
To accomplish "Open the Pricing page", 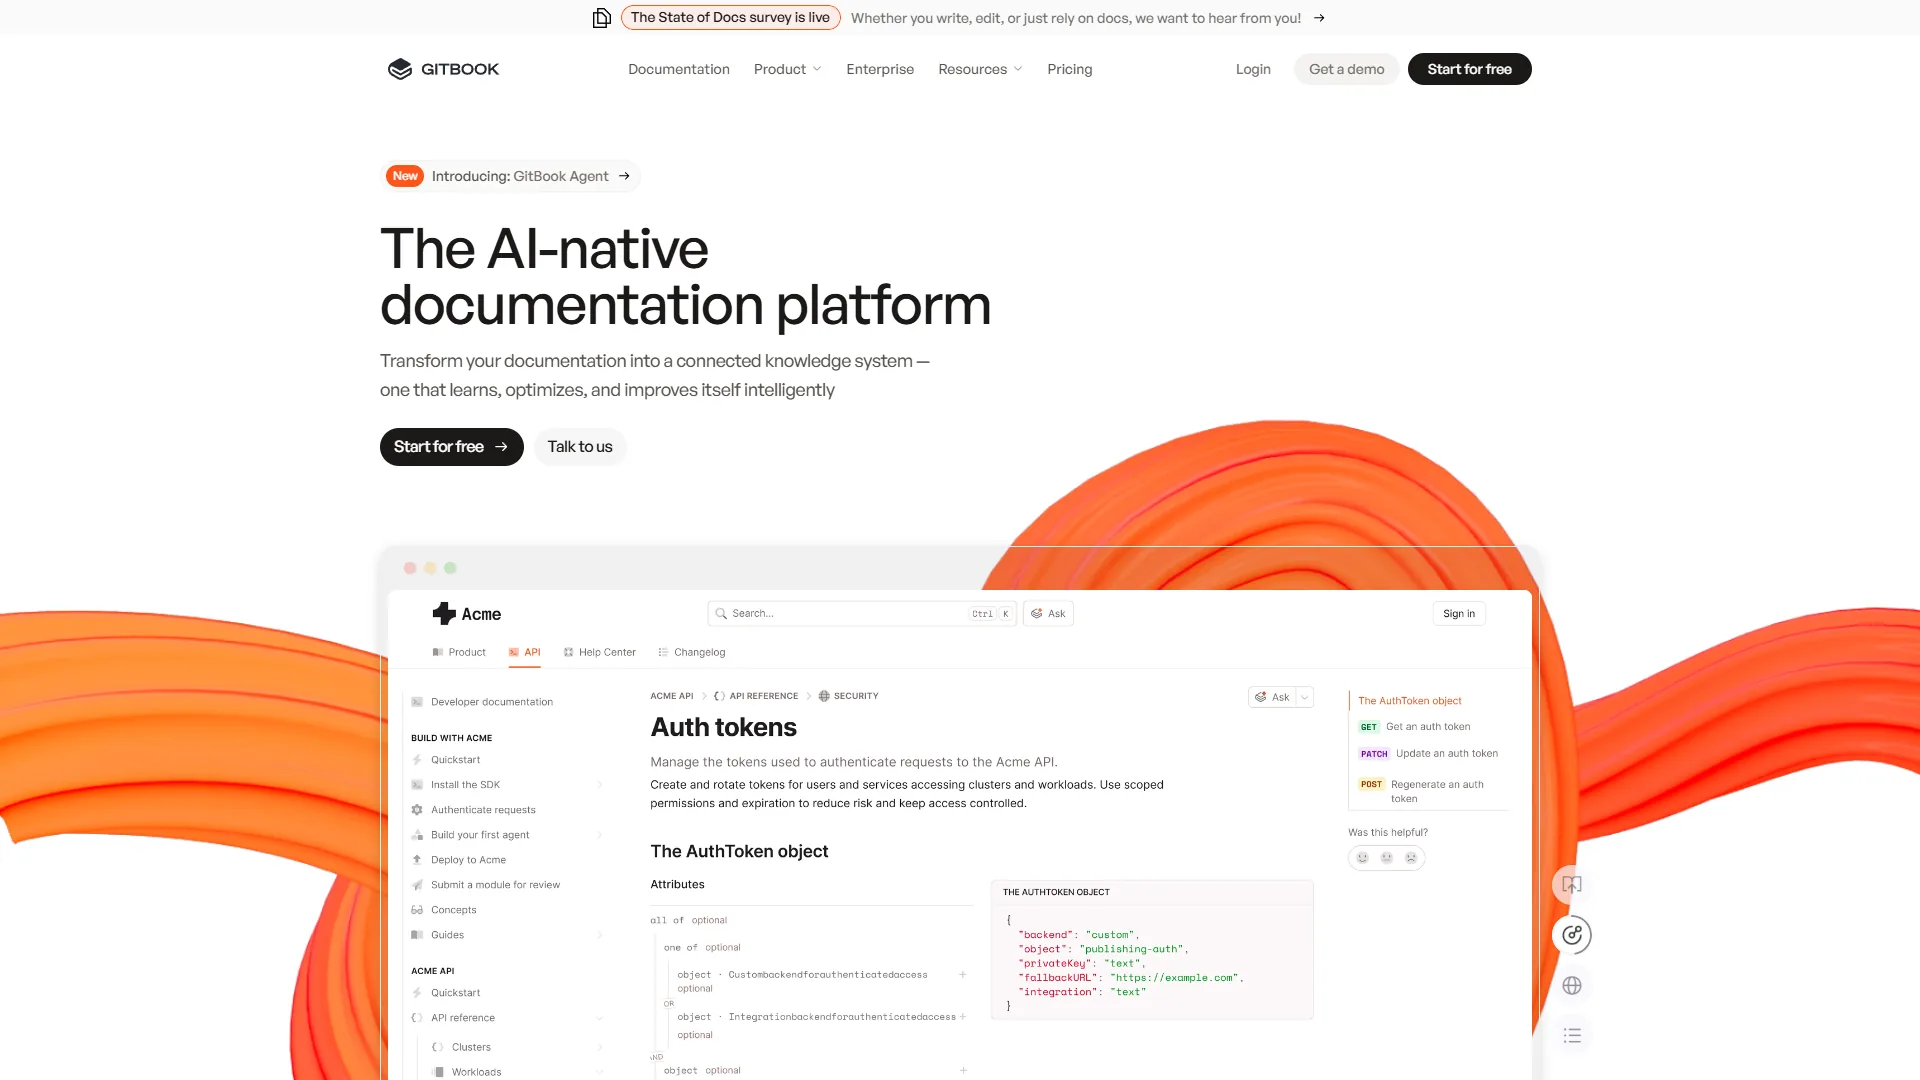I will [1070, 69].
